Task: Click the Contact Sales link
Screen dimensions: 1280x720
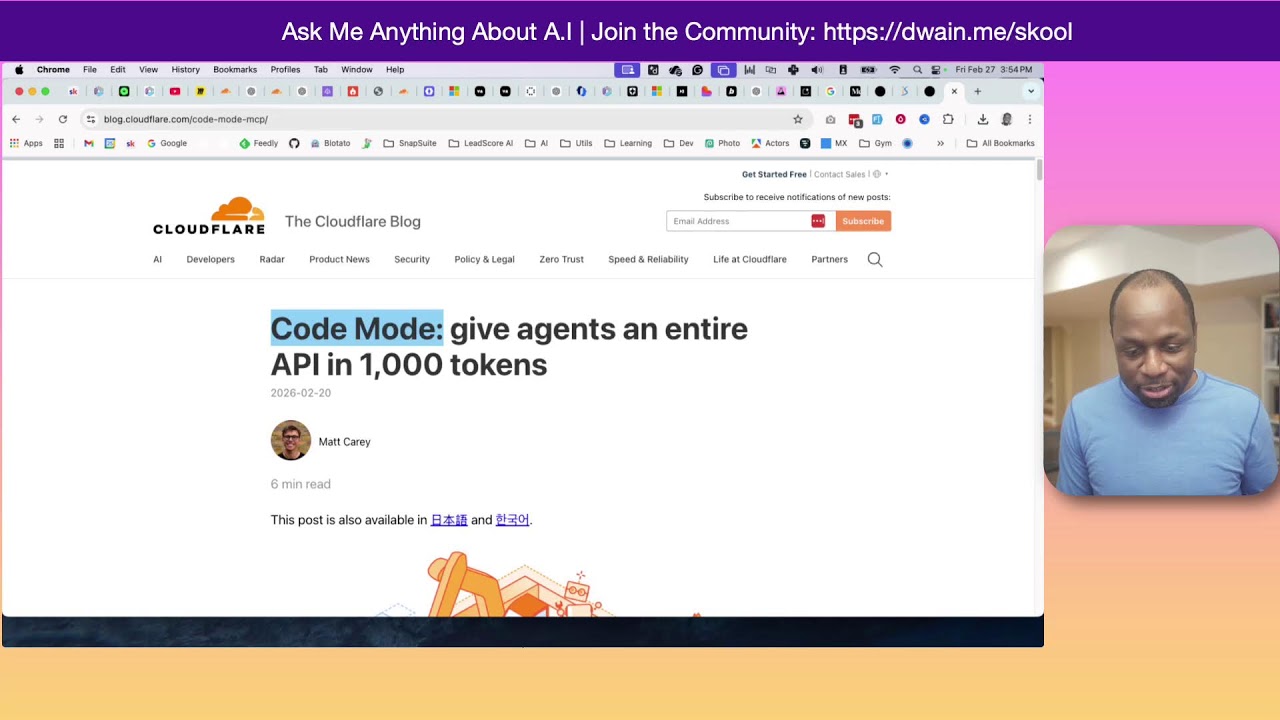Action: tap(840, 174)
